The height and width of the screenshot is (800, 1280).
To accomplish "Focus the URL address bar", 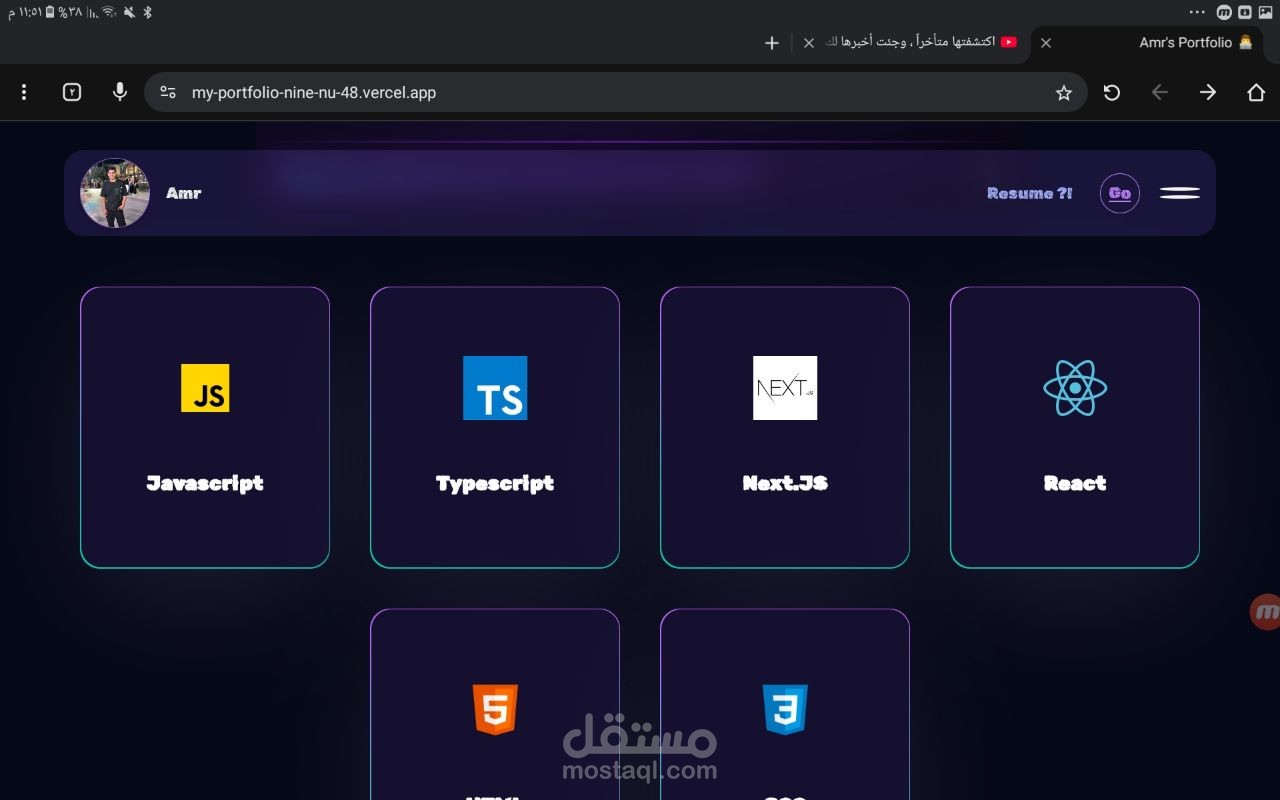I will coord(616,92).
